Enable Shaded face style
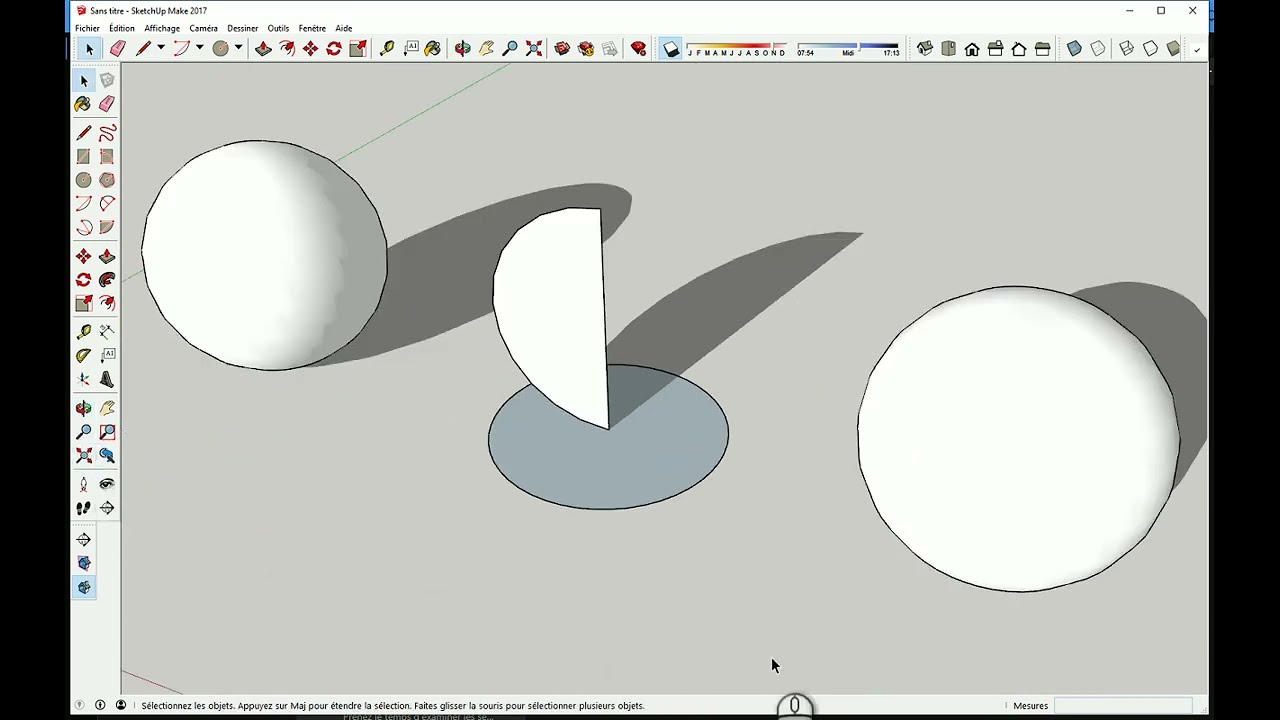This screenshot has width=1280, height=720. (1174, 49)
